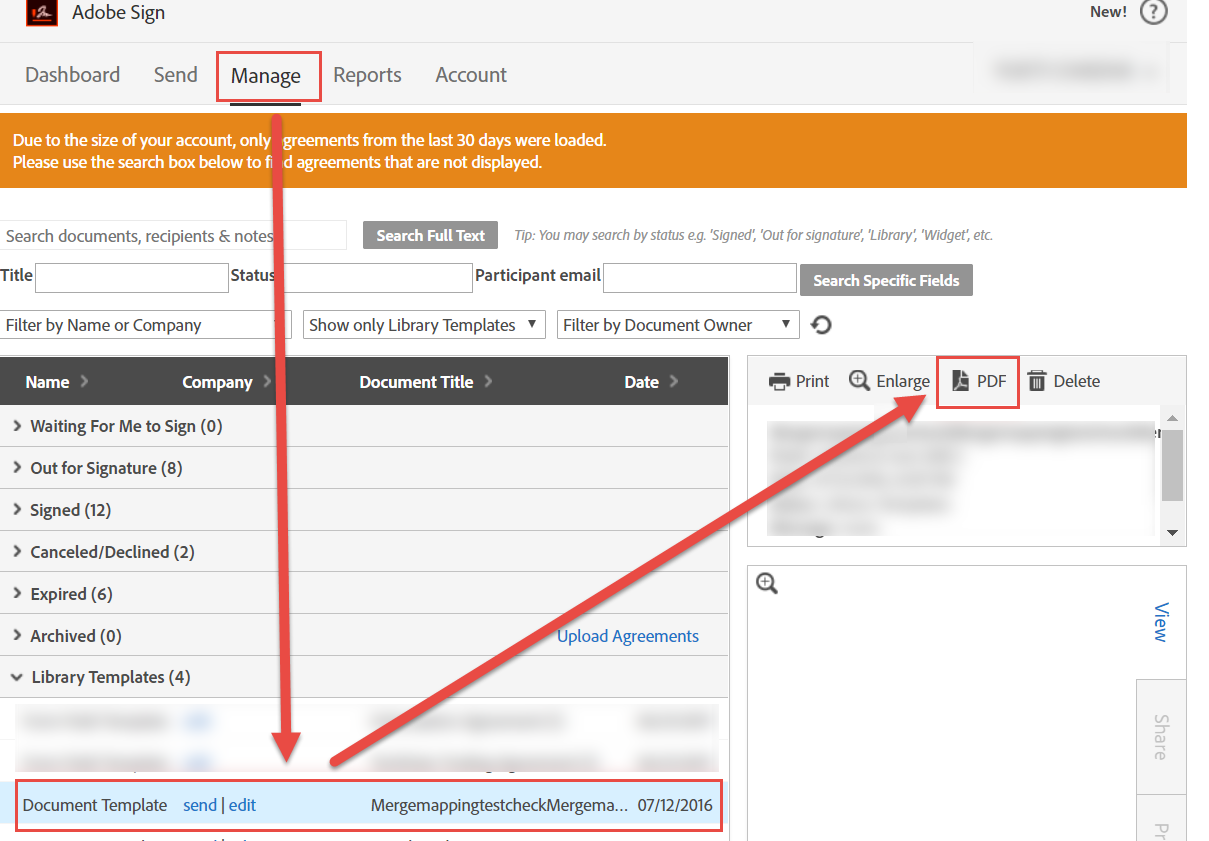Print the selected document
Screen dimensions: 1209x841
pyautogui.click(x=799, y=381)
